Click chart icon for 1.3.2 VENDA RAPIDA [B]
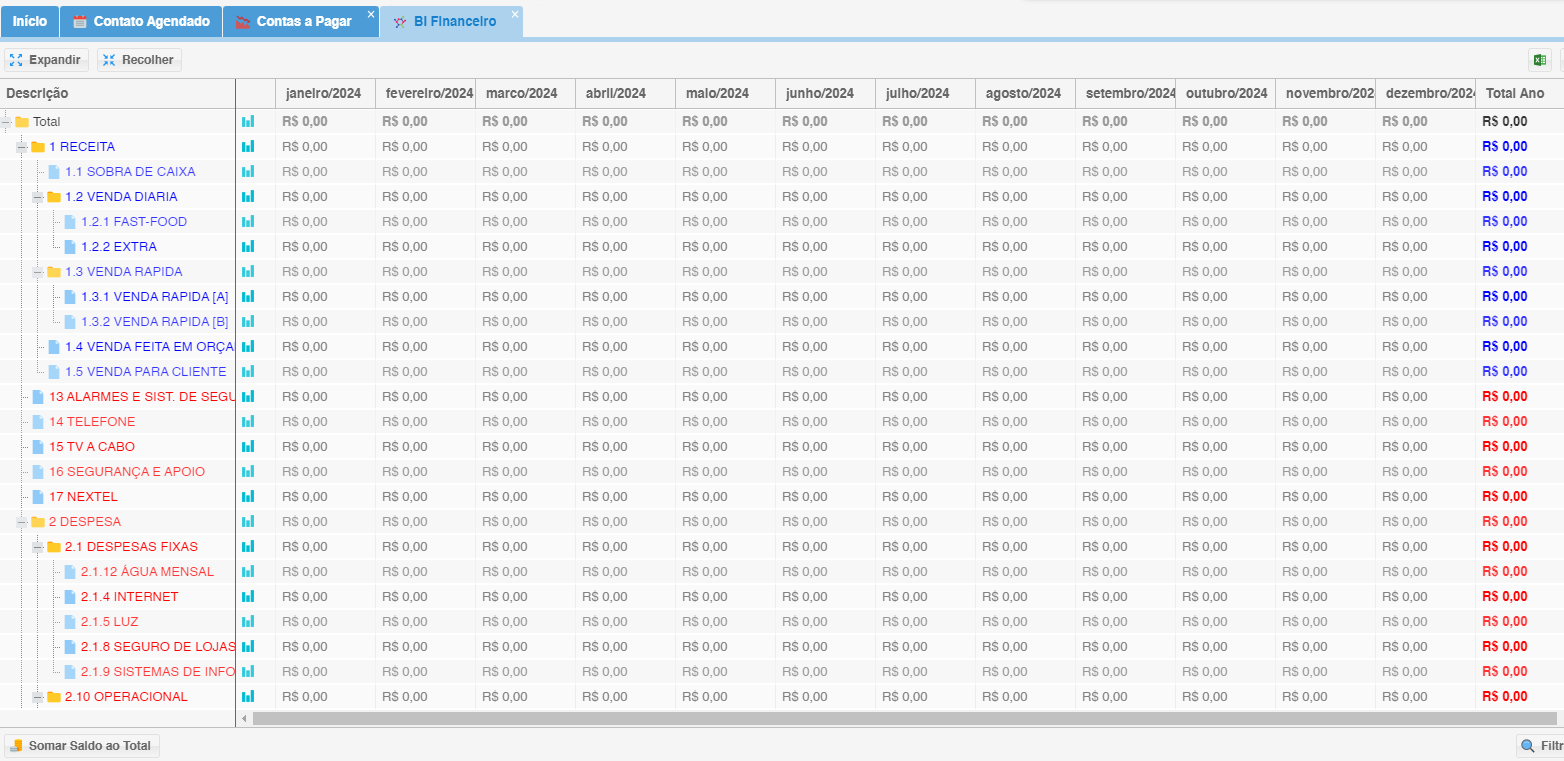 coord(248,321)
